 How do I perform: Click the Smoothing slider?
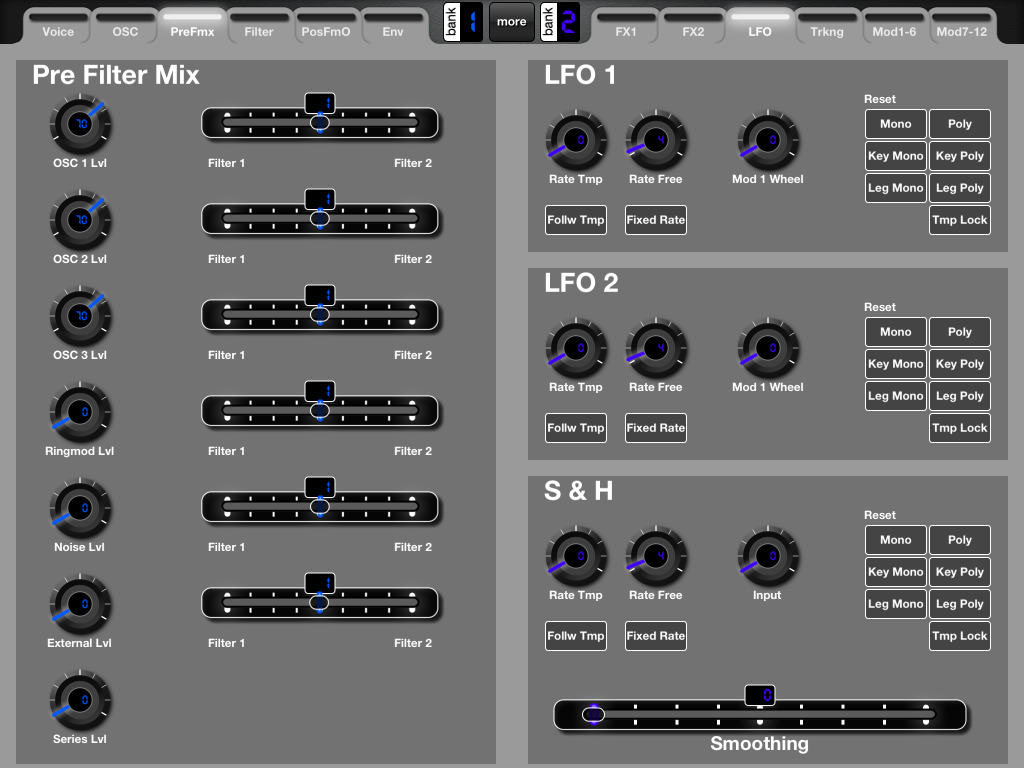pos(760,714)
